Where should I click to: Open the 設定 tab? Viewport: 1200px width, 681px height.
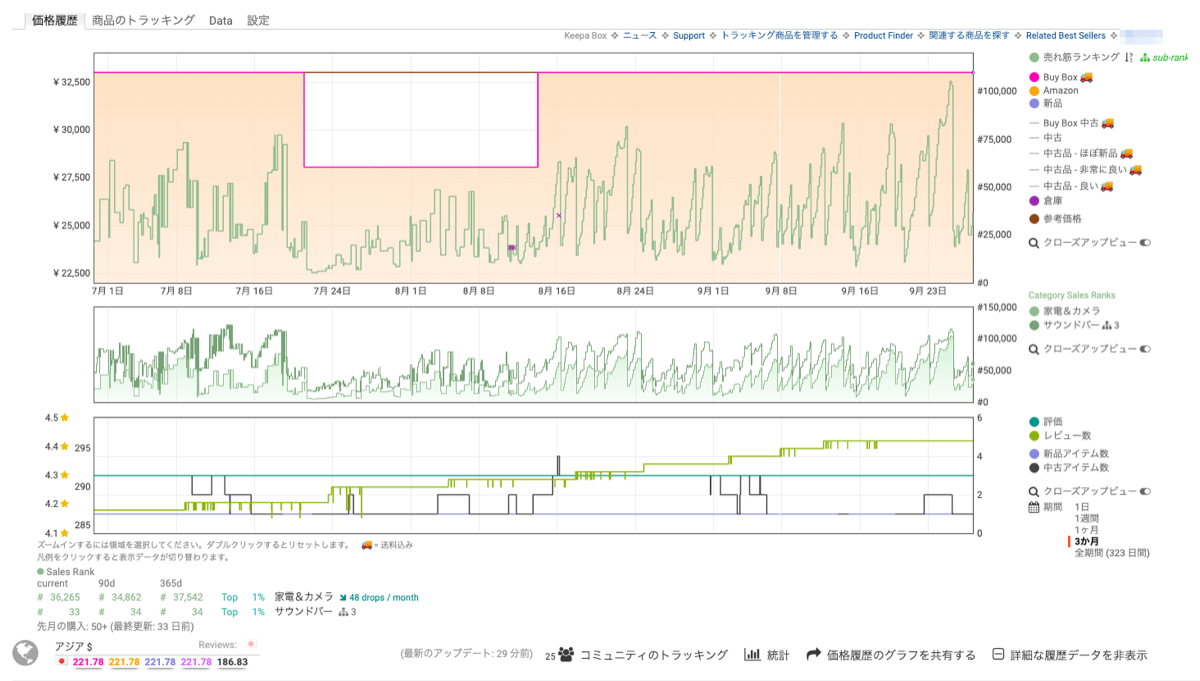[x=258, y=20]
